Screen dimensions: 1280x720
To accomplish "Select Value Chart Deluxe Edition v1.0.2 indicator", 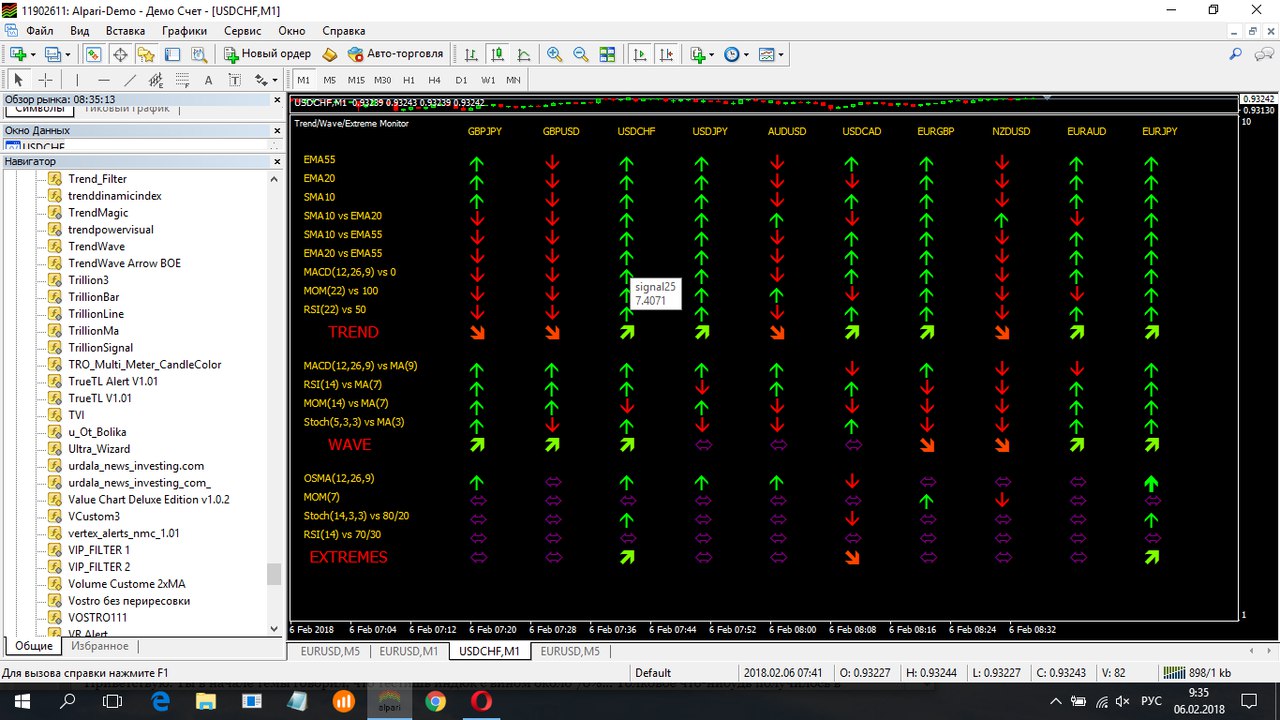I will point(149,500).
